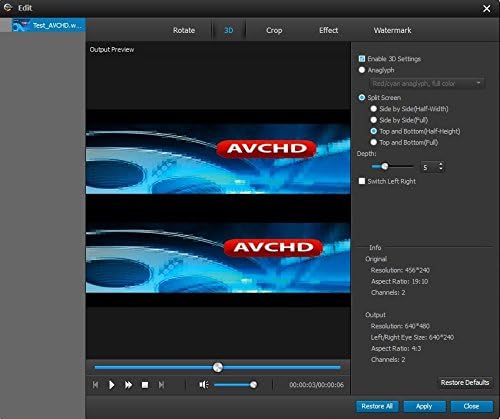Increase Depth value with up arrow
The height and width of the screenshot is (419, 500).
(441, 164)
